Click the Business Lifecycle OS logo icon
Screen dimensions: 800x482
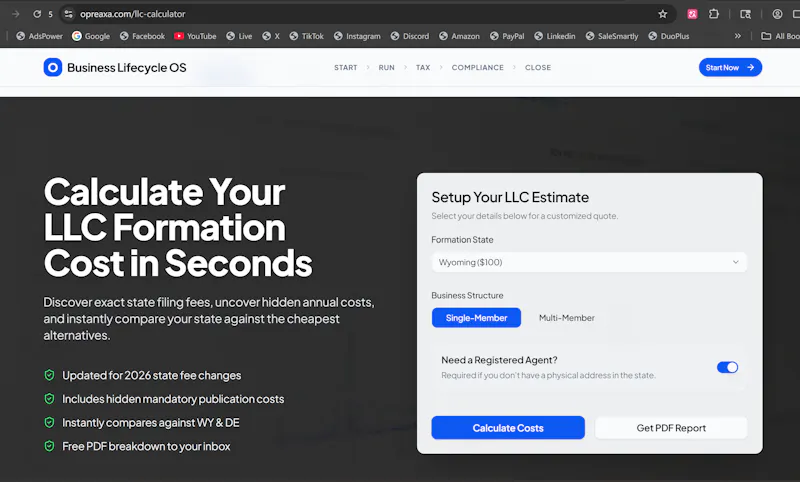tap(53, 67)
